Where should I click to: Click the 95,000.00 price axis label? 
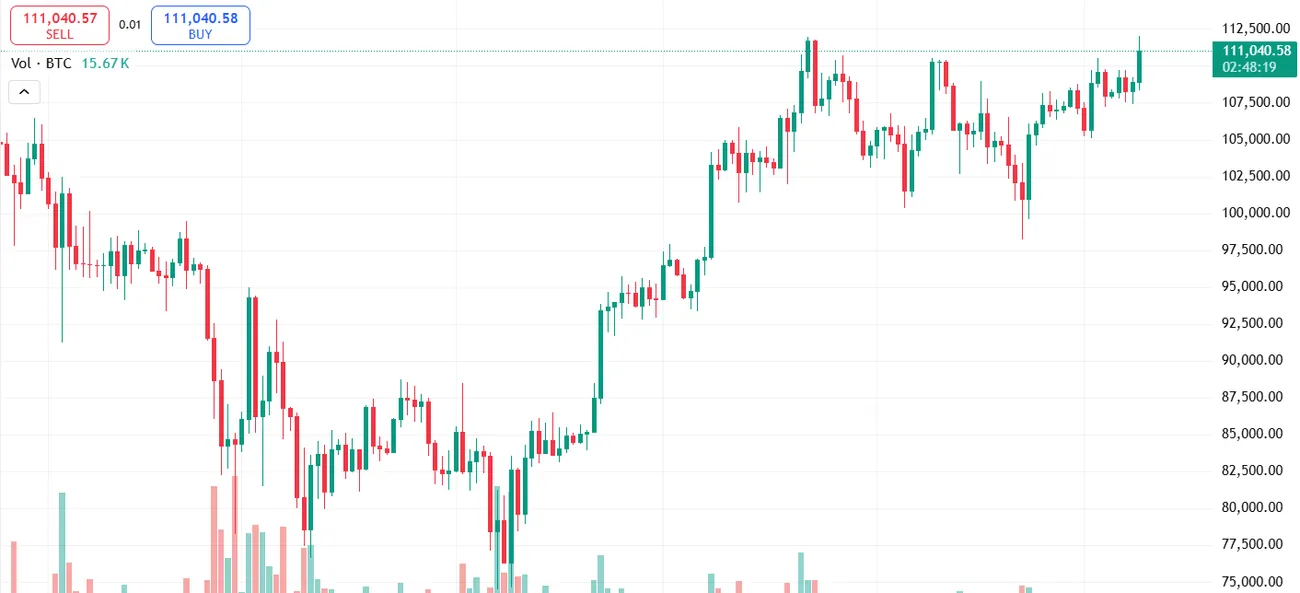[x=1253, y=286]
